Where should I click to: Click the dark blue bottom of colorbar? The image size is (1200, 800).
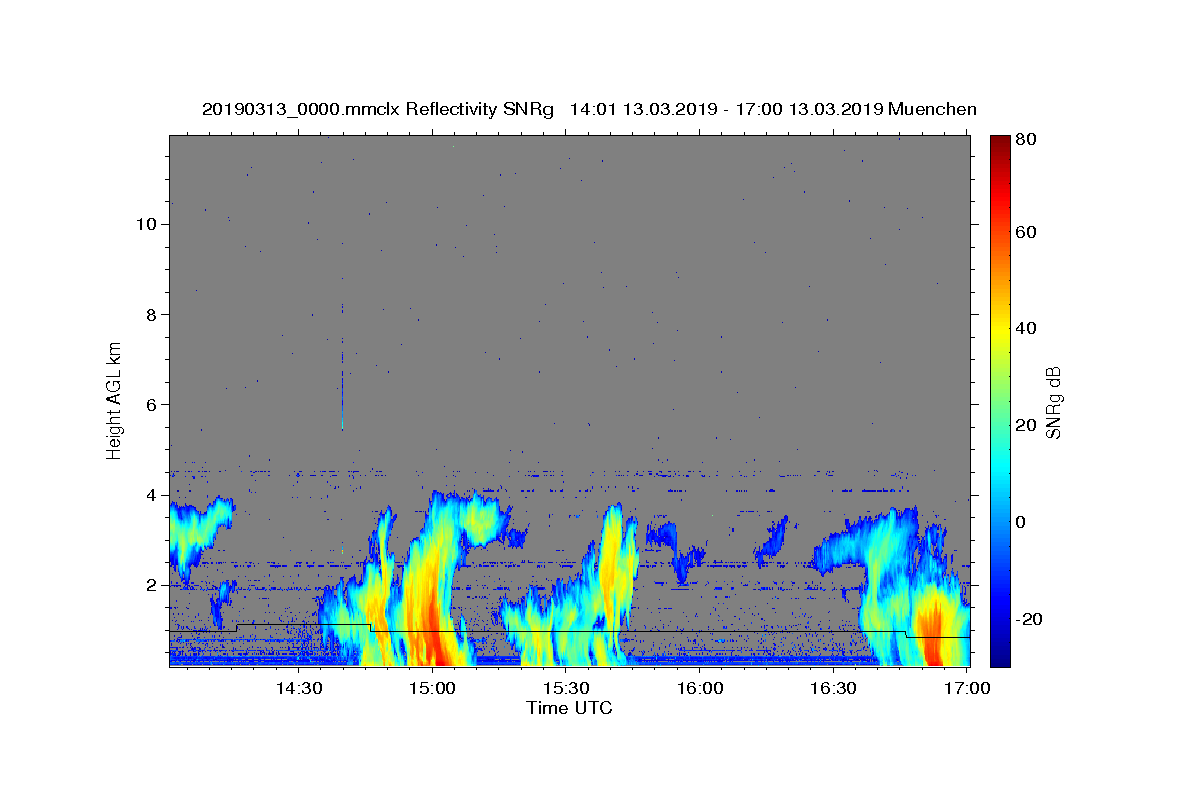1000,660
